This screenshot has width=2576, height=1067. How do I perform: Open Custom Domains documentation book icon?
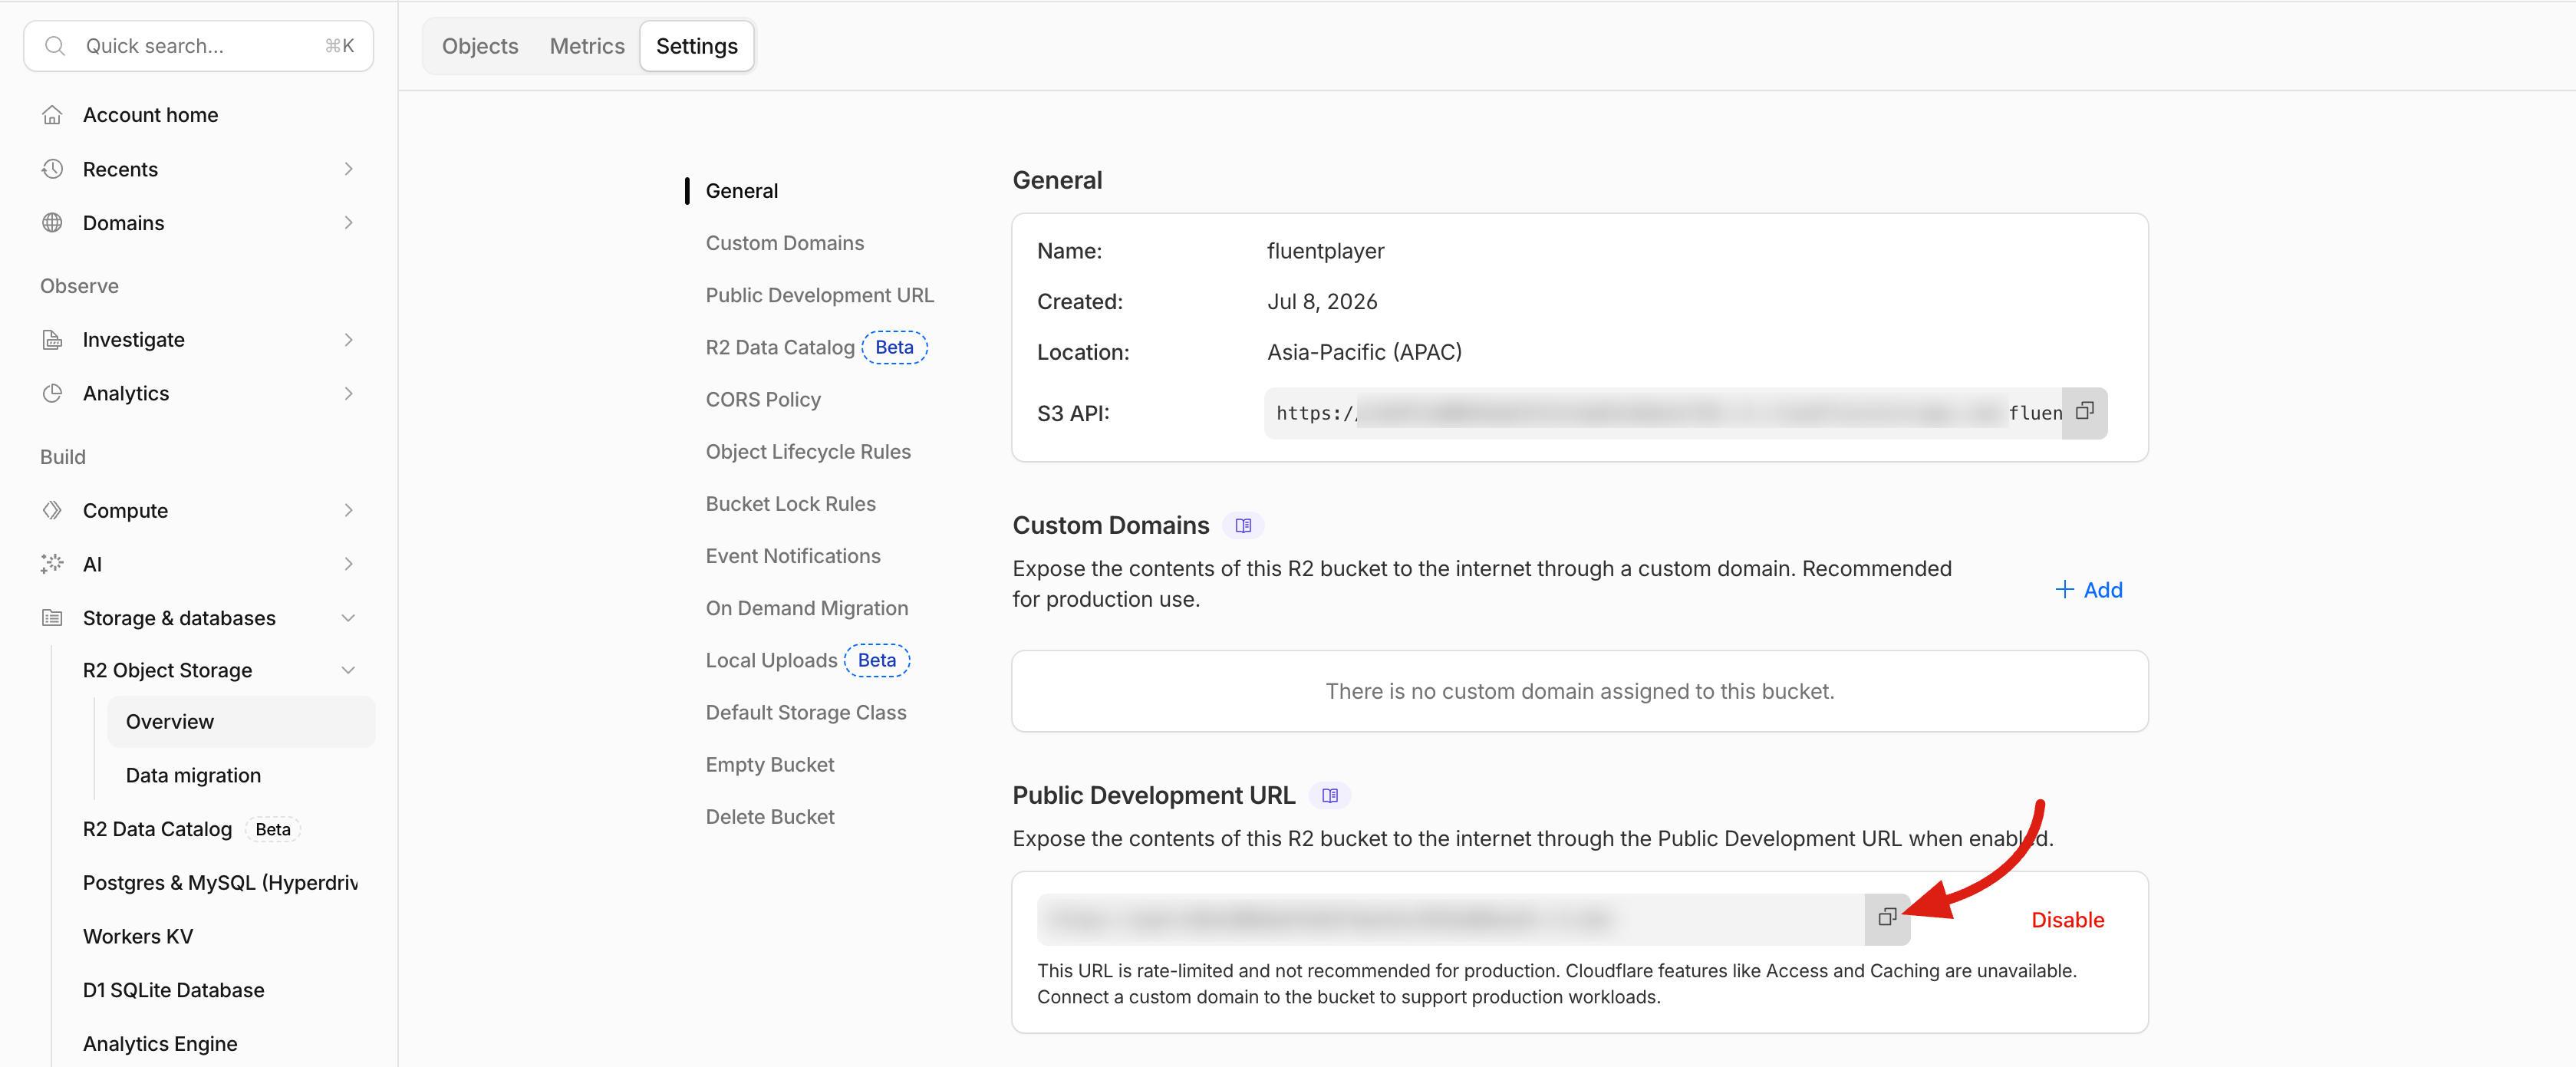click(x=1243, y=526)
